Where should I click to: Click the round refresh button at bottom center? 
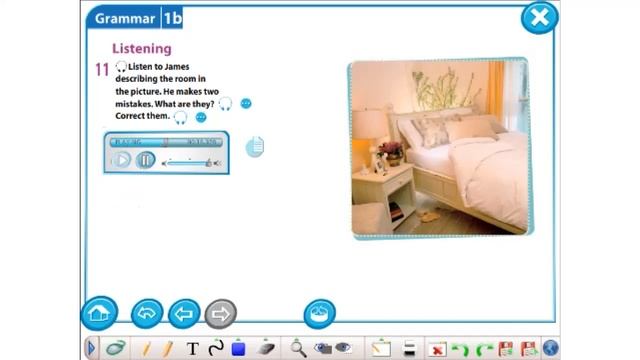click(x=320, y=313)
